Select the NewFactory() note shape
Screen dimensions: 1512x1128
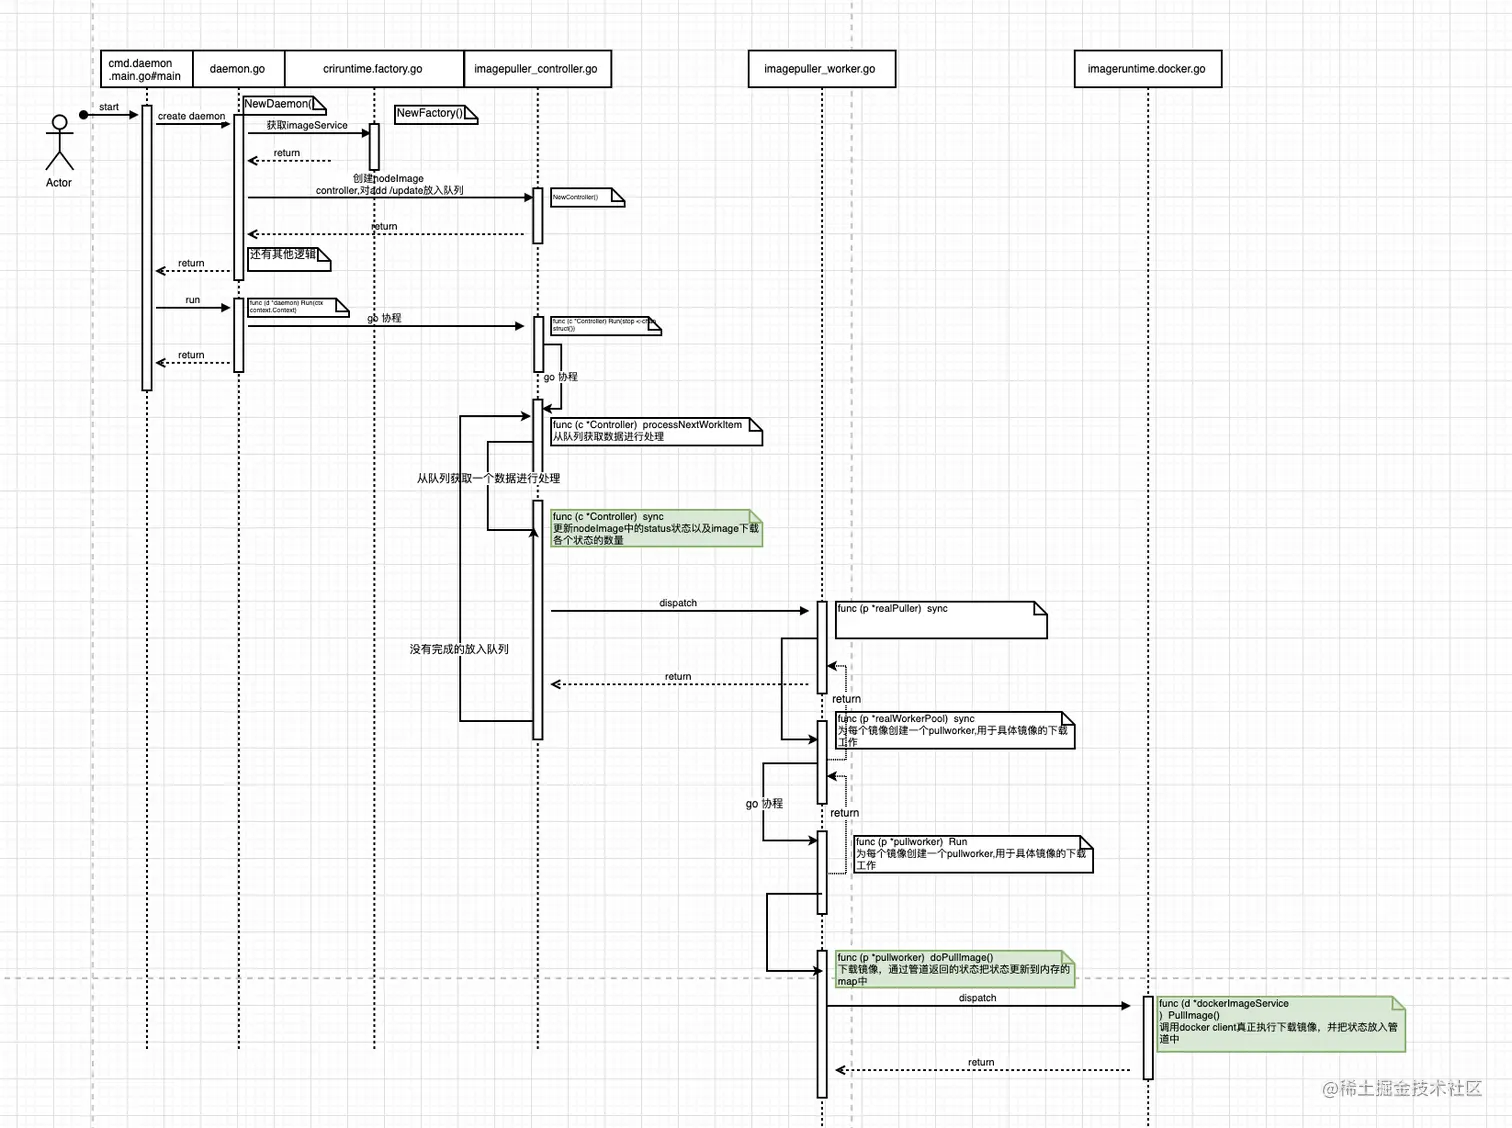(x=434, y=113)
